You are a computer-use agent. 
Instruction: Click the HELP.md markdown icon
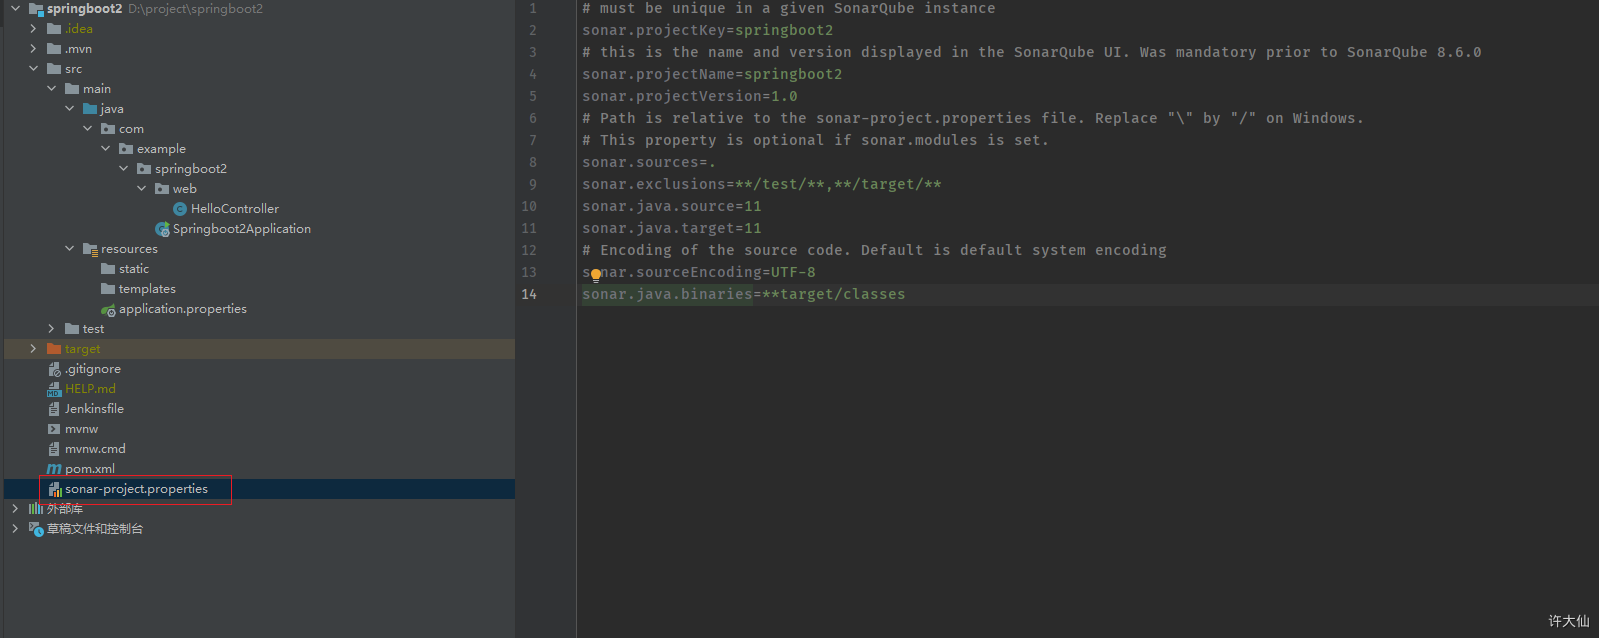(x=54, y=389)
